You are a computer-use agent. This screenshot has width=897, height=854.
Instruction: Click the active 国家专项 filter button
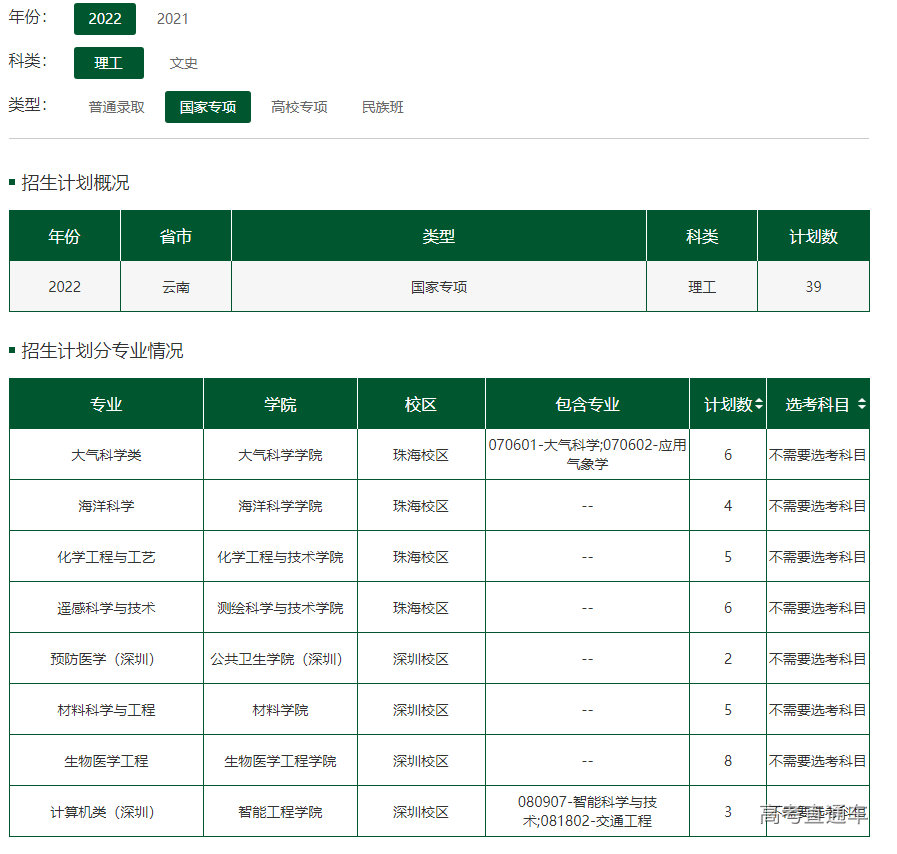207,107
